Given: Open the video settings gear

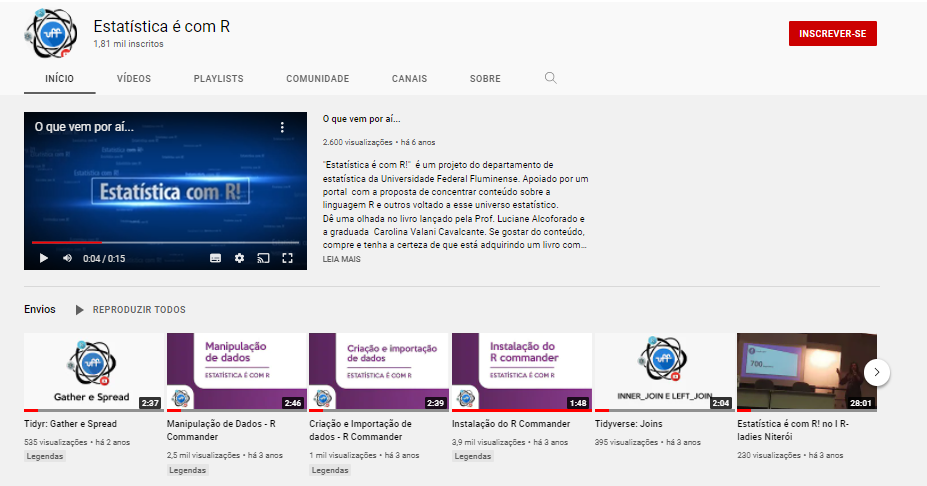Looking at the screenshot, I should (x=239, y=258).
